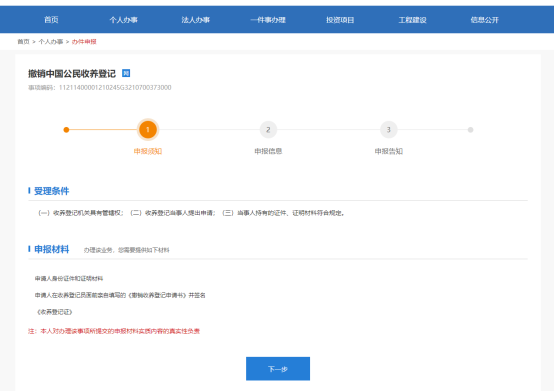Screen dimensions: 554x391
Task: Click the 申报须知 step label
Action: 148,151
